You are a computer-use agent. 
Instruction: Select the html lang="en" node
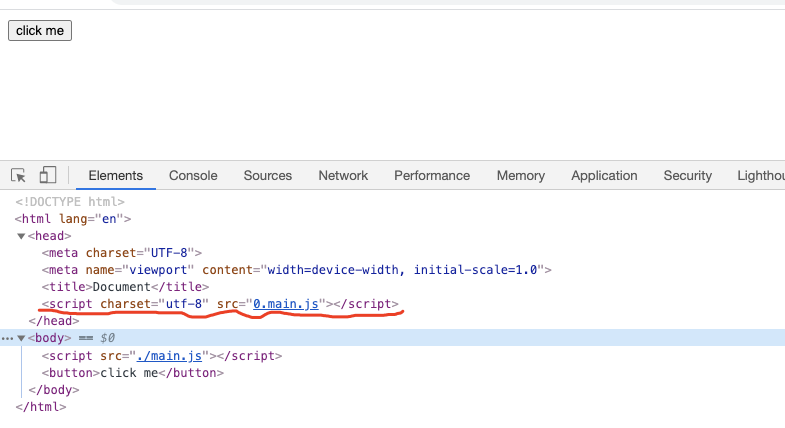(73, 219)
